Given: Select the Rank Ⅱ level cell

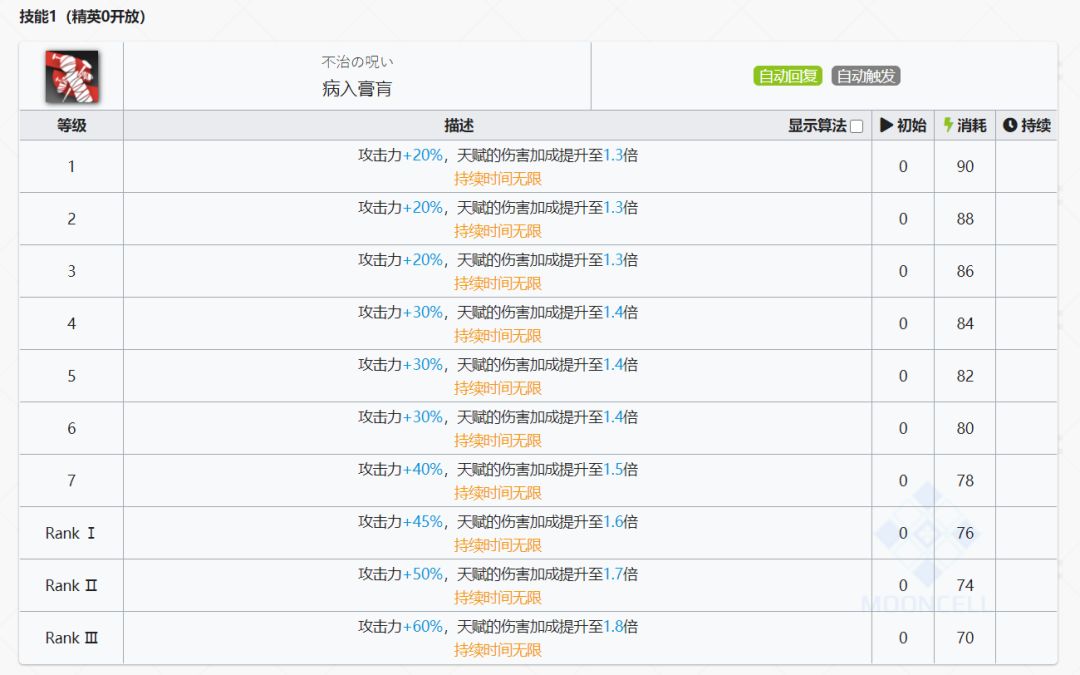Looking at the screenshot, I should point(71,585).
